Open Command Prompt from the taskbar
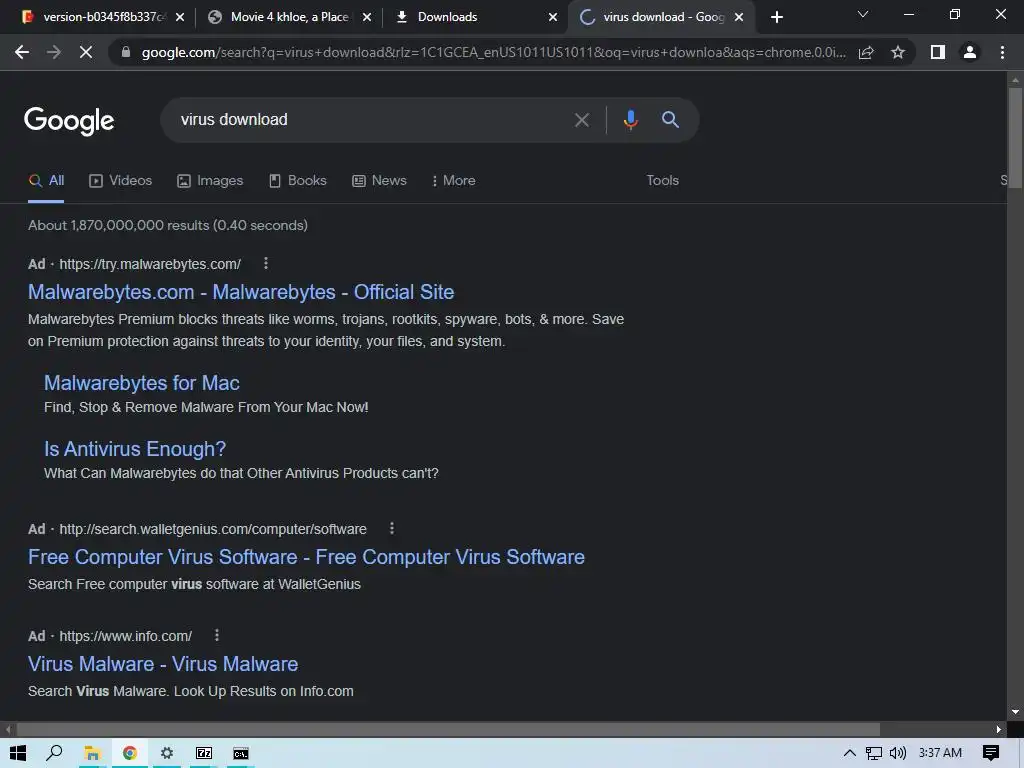 click(241, 753)
